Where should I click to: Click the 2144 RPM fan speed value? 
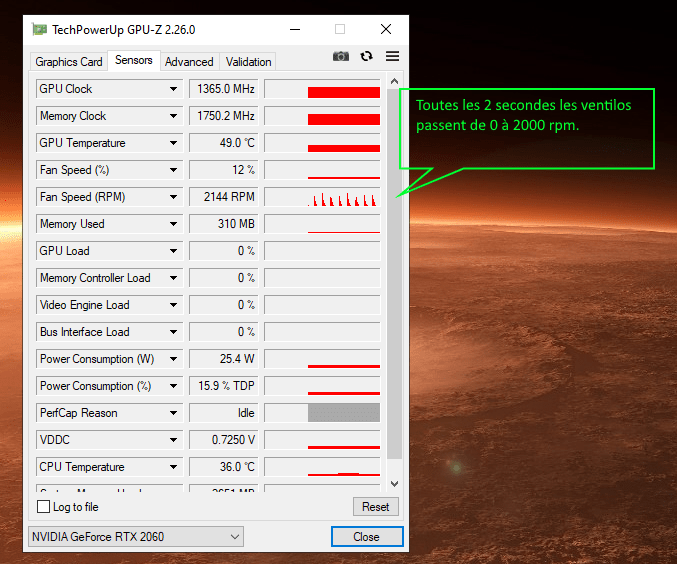[224, 197]
